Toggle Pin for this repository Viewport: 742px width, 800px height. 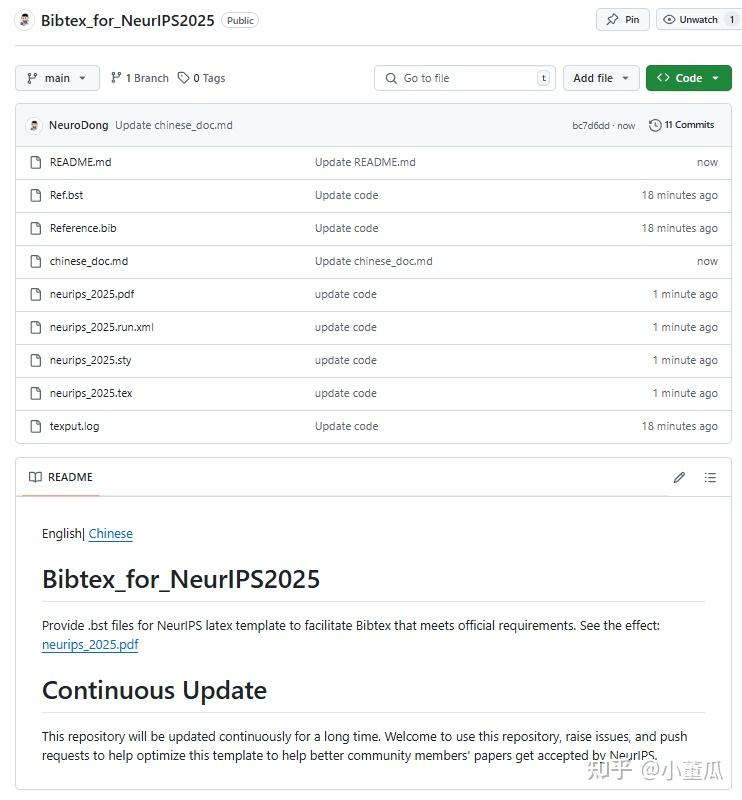(622, 18)
